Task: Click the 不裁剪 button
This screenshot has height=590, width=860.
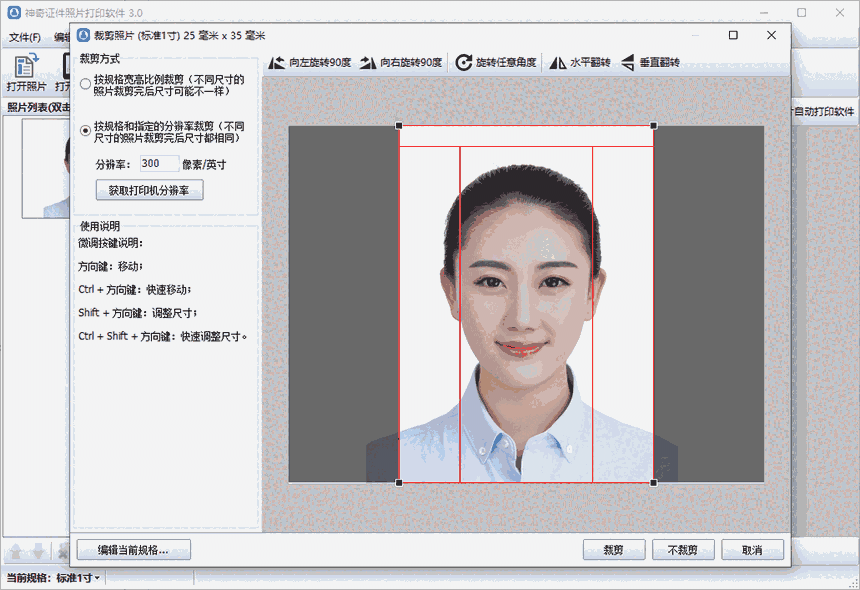Action: 683,550
